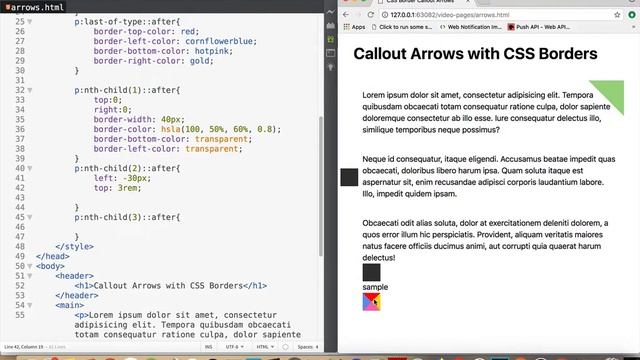
Task: Collapse the p:nth-child(1)::after block at line 32
Action: 30,90
